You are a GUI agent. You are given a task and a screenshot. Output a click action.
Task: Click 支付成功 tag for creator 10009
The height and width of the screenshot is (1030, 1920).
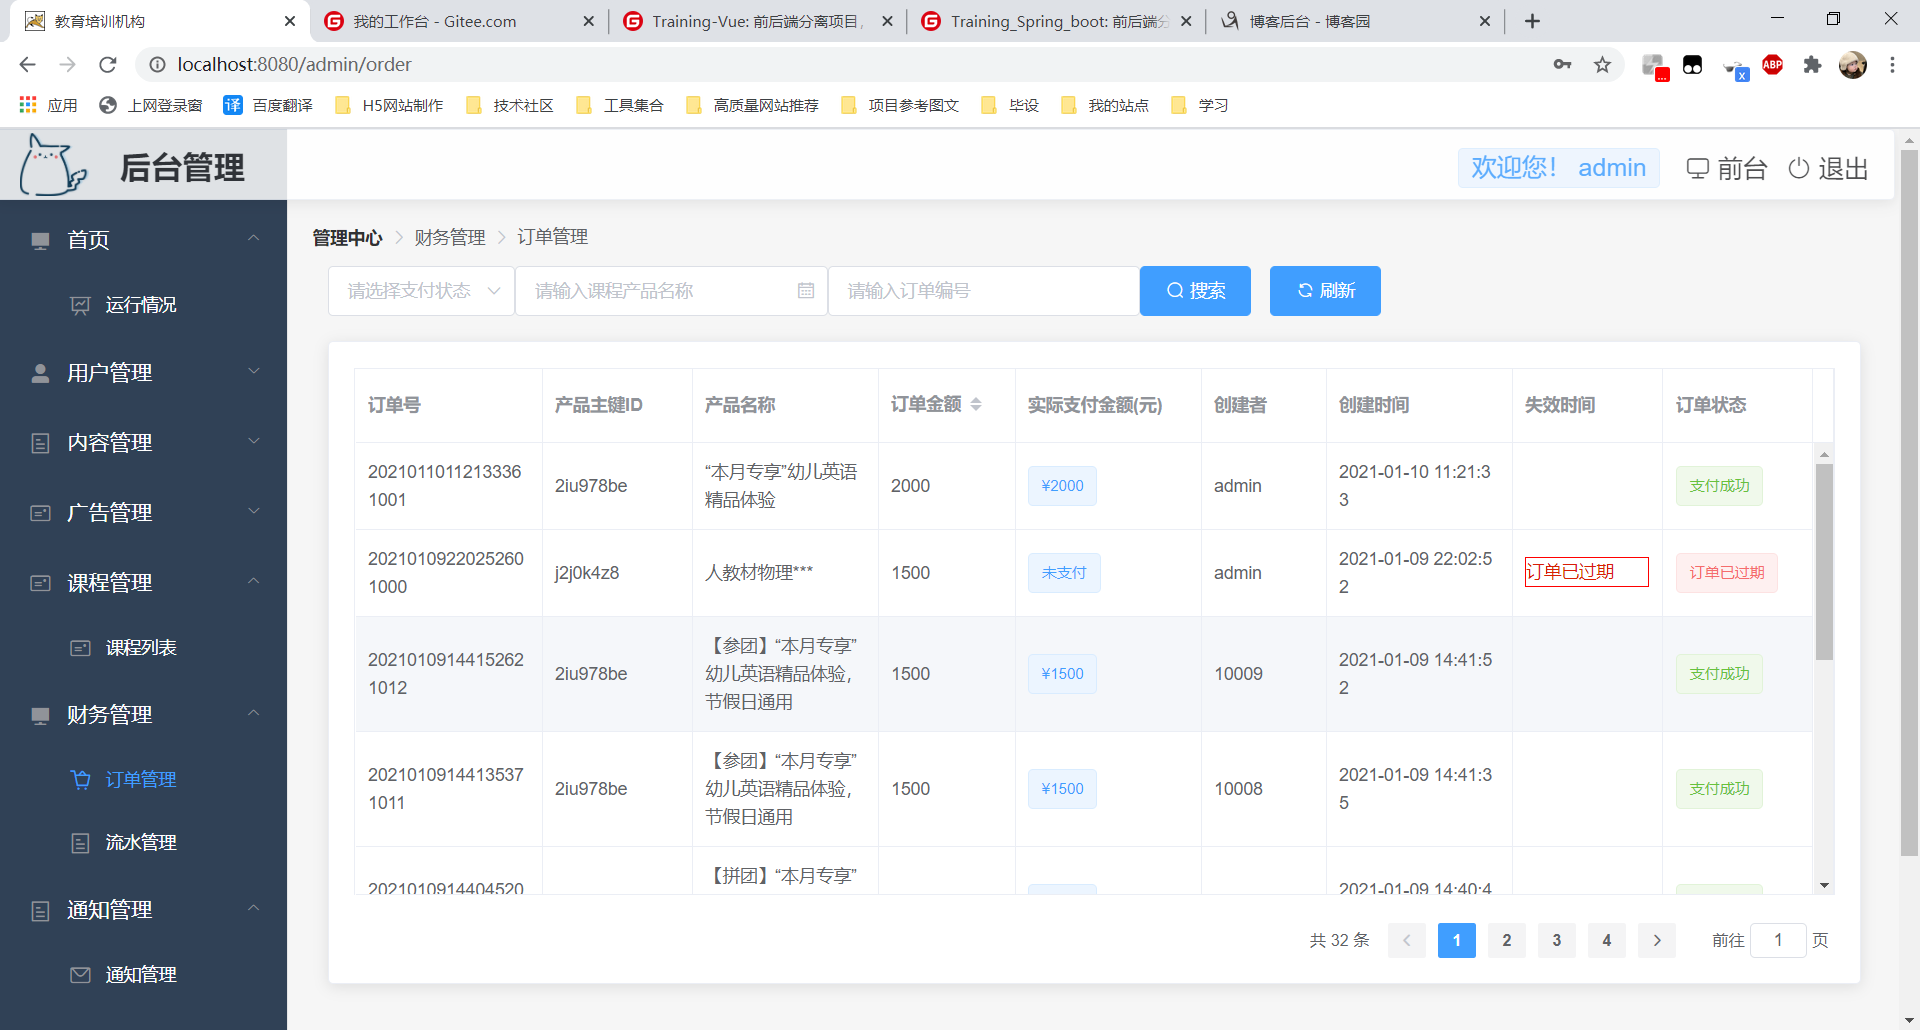click(x=1719, y=674)
